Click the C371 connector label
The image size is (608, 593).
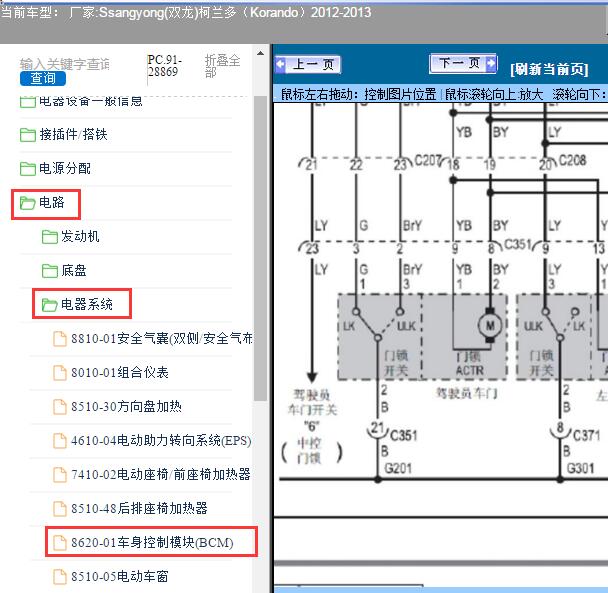pyautogui.click(x=586, y=436)
